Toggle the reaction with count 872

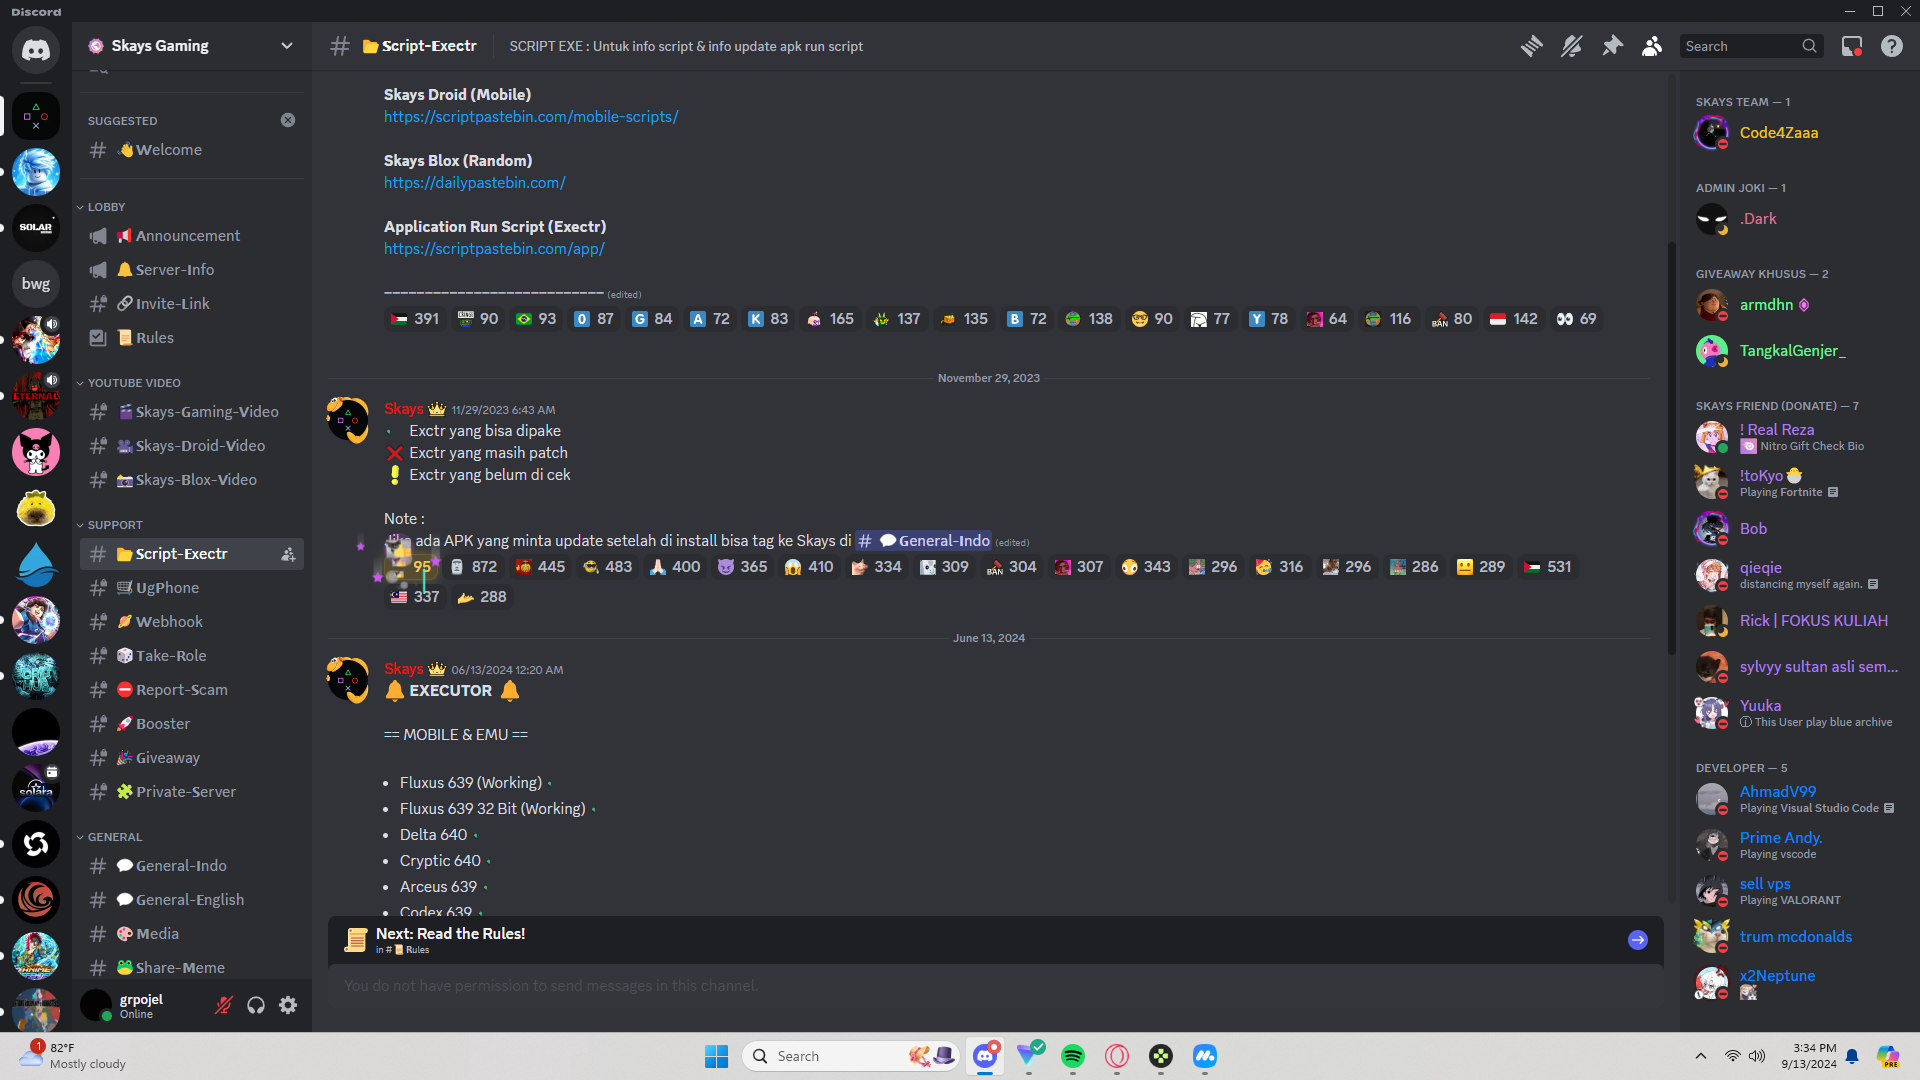tap(473, 567)
